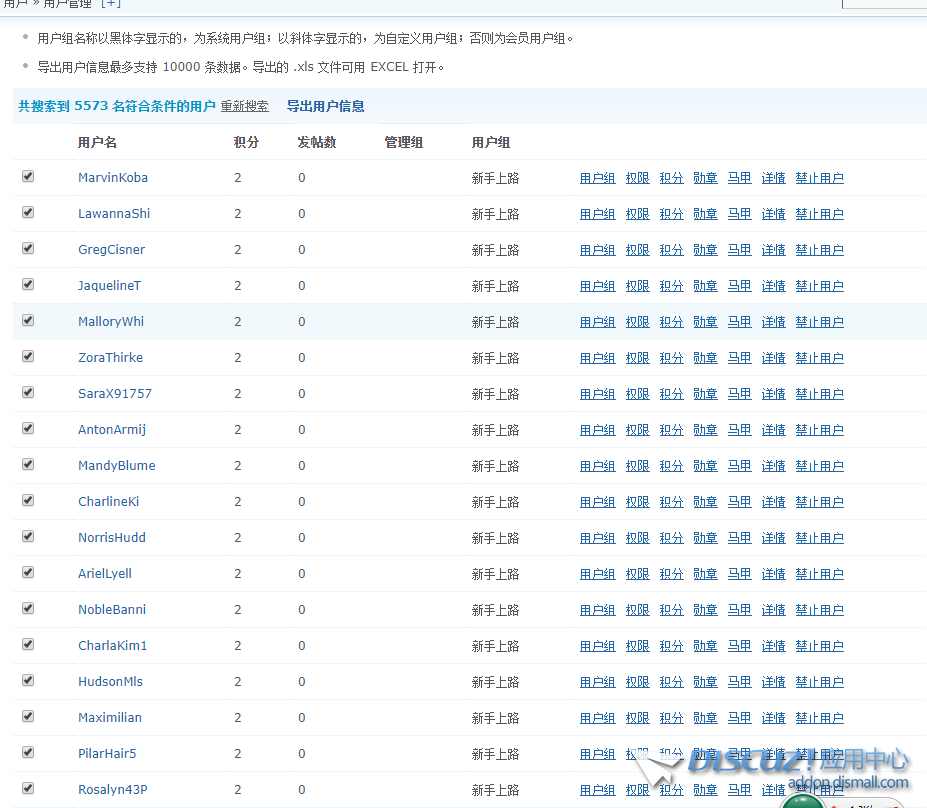Image resolution: width=927 pixels, height=808 pixels.
Task: Open 权限 for CharlaKim1
Action: point(637,646)
